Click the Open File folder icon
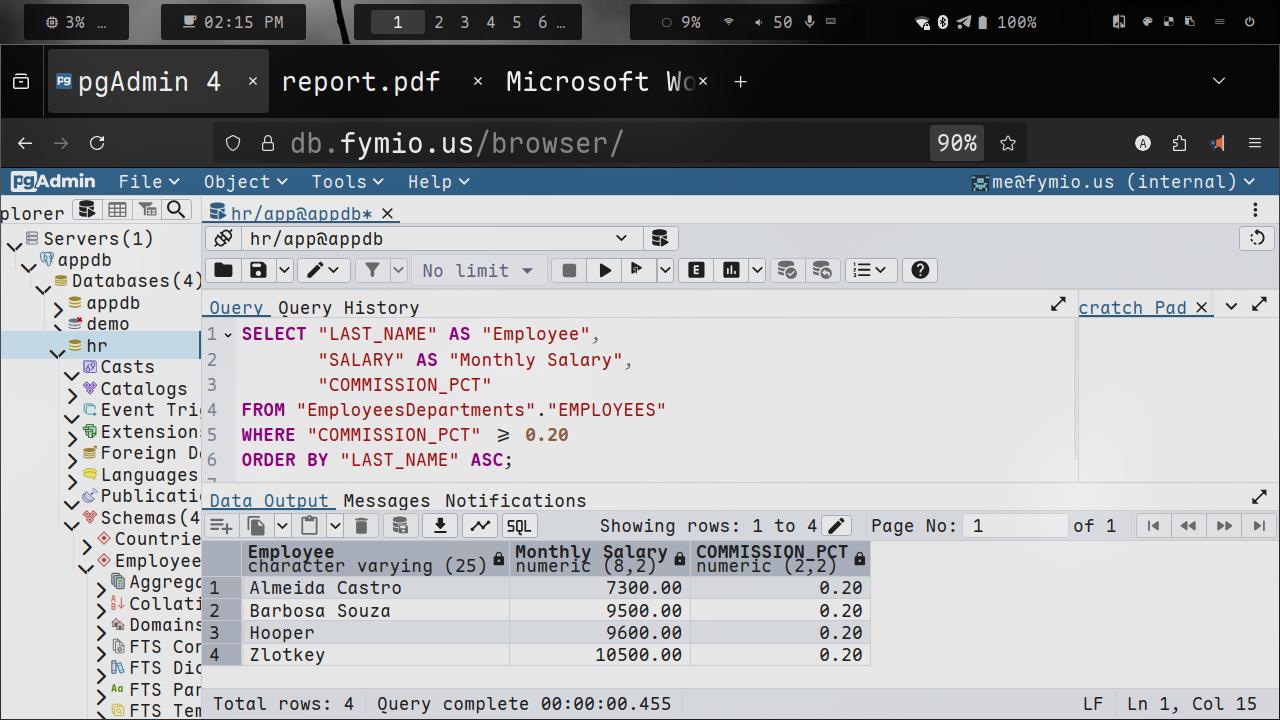 pos(223,270)
